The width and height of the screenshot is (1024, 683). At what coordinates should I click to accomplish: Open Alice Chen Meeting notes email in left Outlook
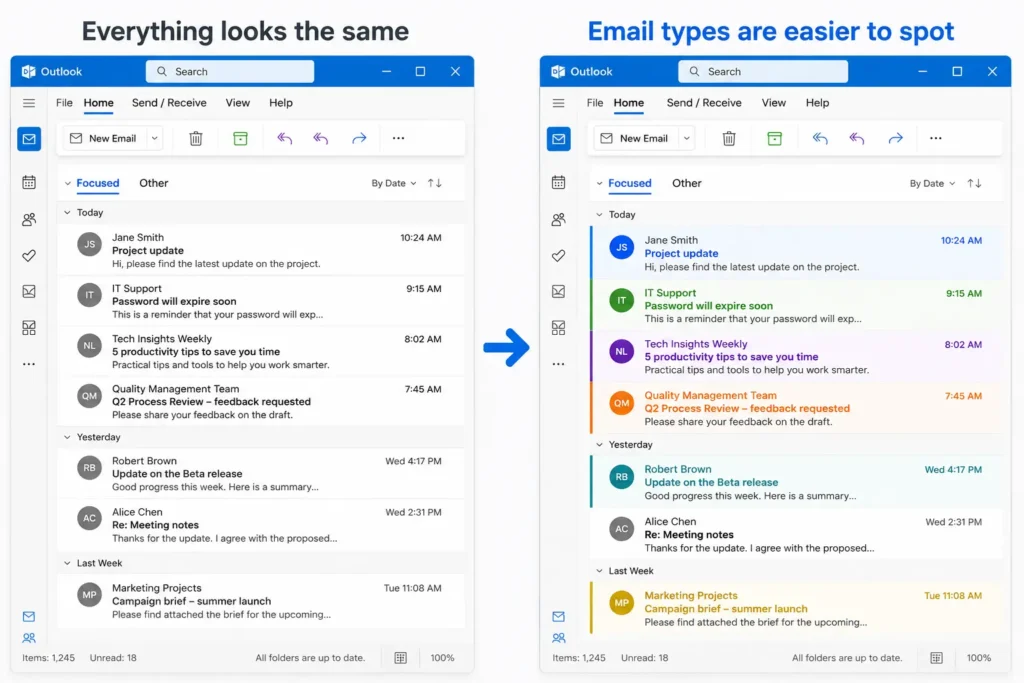261,525
